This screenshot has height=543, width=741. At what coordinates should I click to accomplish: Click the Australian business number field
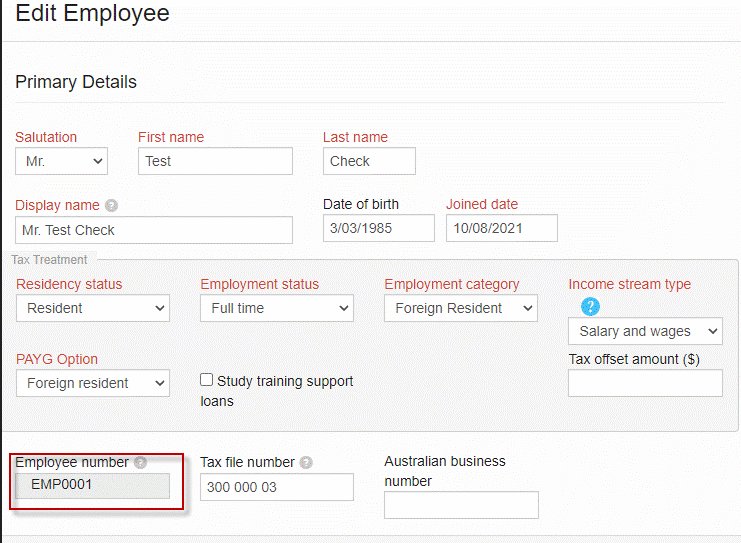click(461, 505)
